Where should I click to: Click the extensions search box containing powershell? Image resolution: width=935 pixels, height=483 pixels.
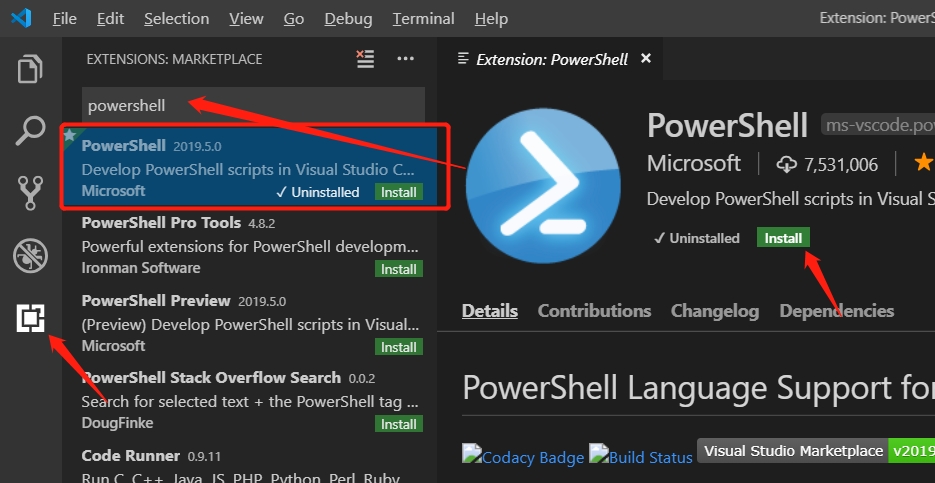tap(253, 106)
